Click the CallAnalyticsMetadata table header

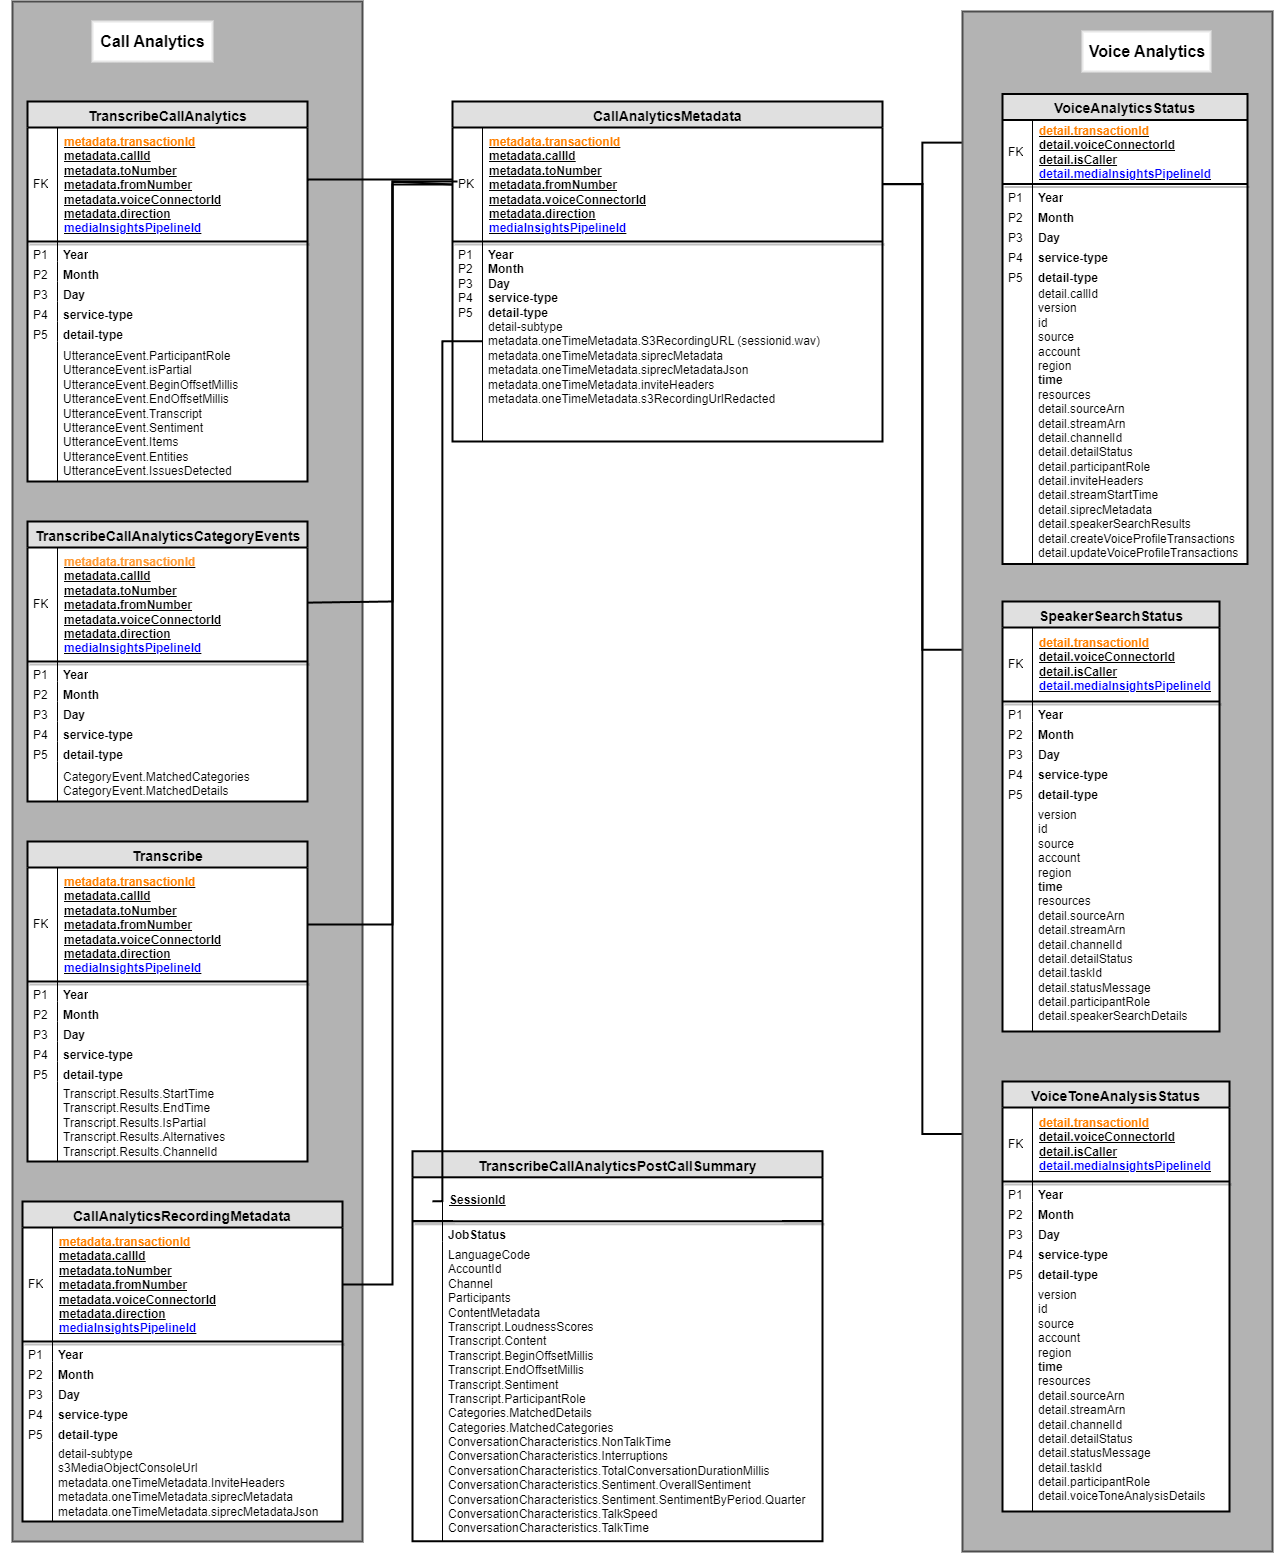667,116
